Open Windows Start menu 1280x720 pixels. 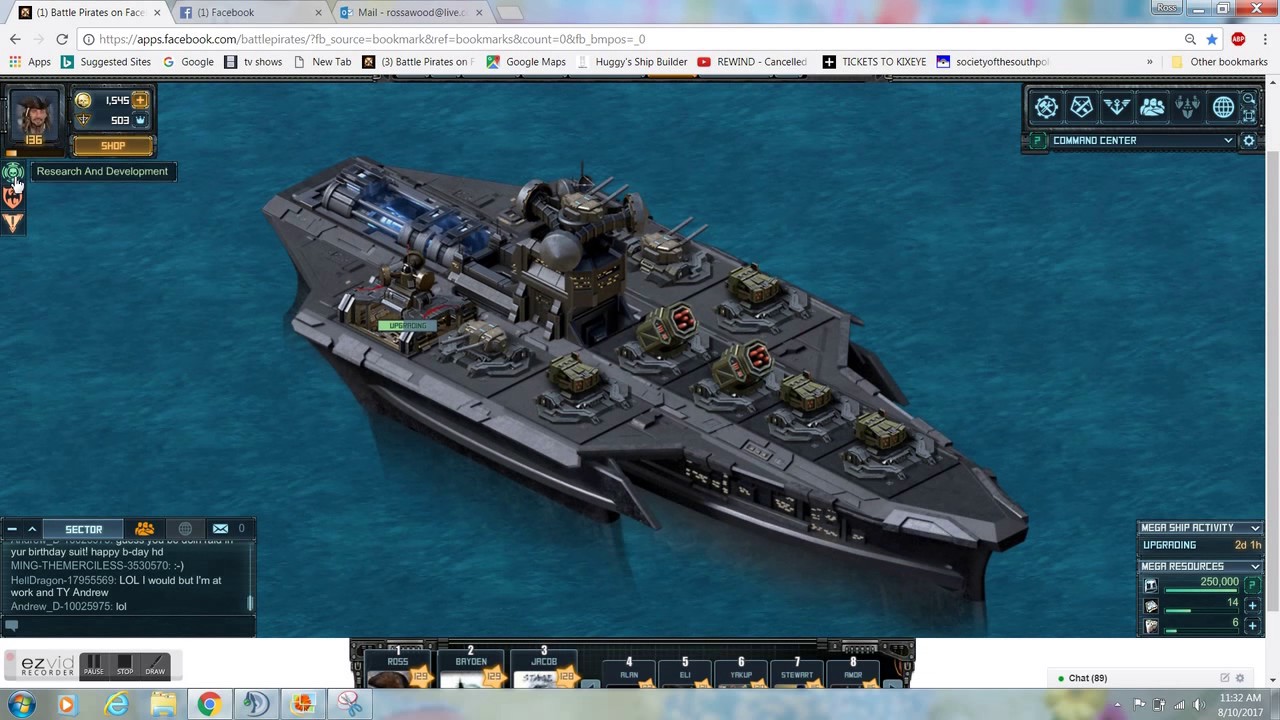(21, 705)
